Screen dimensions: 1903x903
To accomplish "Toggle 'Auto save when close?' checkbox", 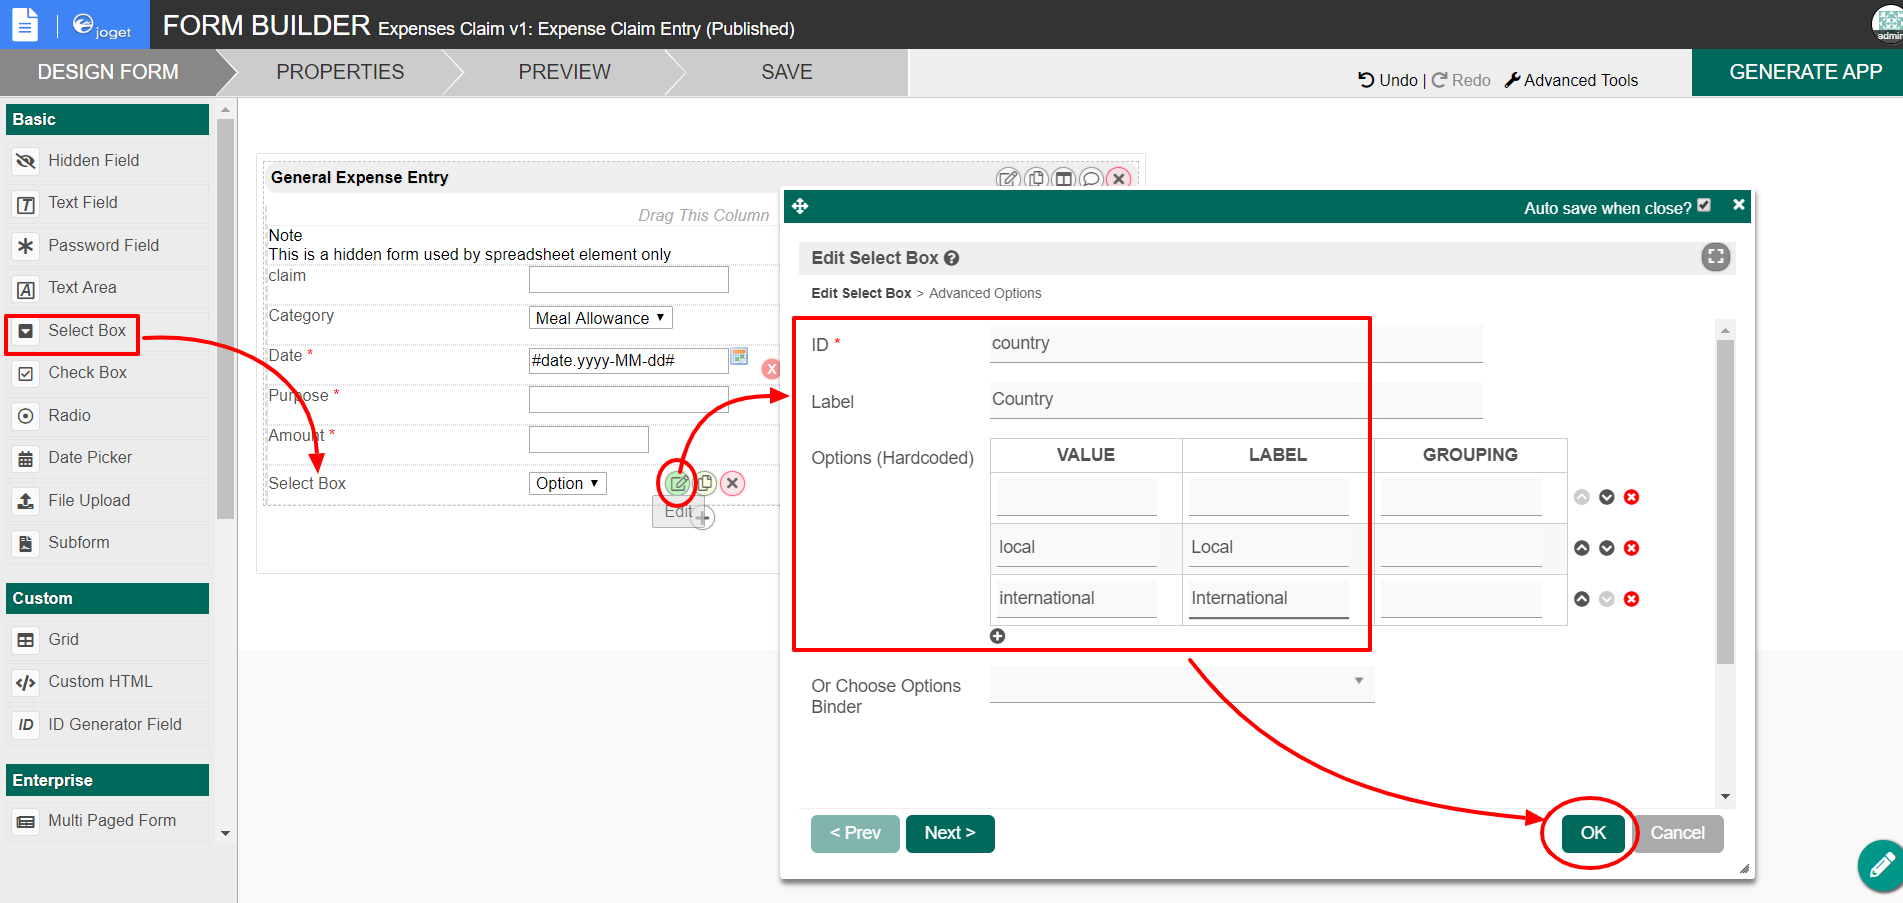I will (1704, 205).
